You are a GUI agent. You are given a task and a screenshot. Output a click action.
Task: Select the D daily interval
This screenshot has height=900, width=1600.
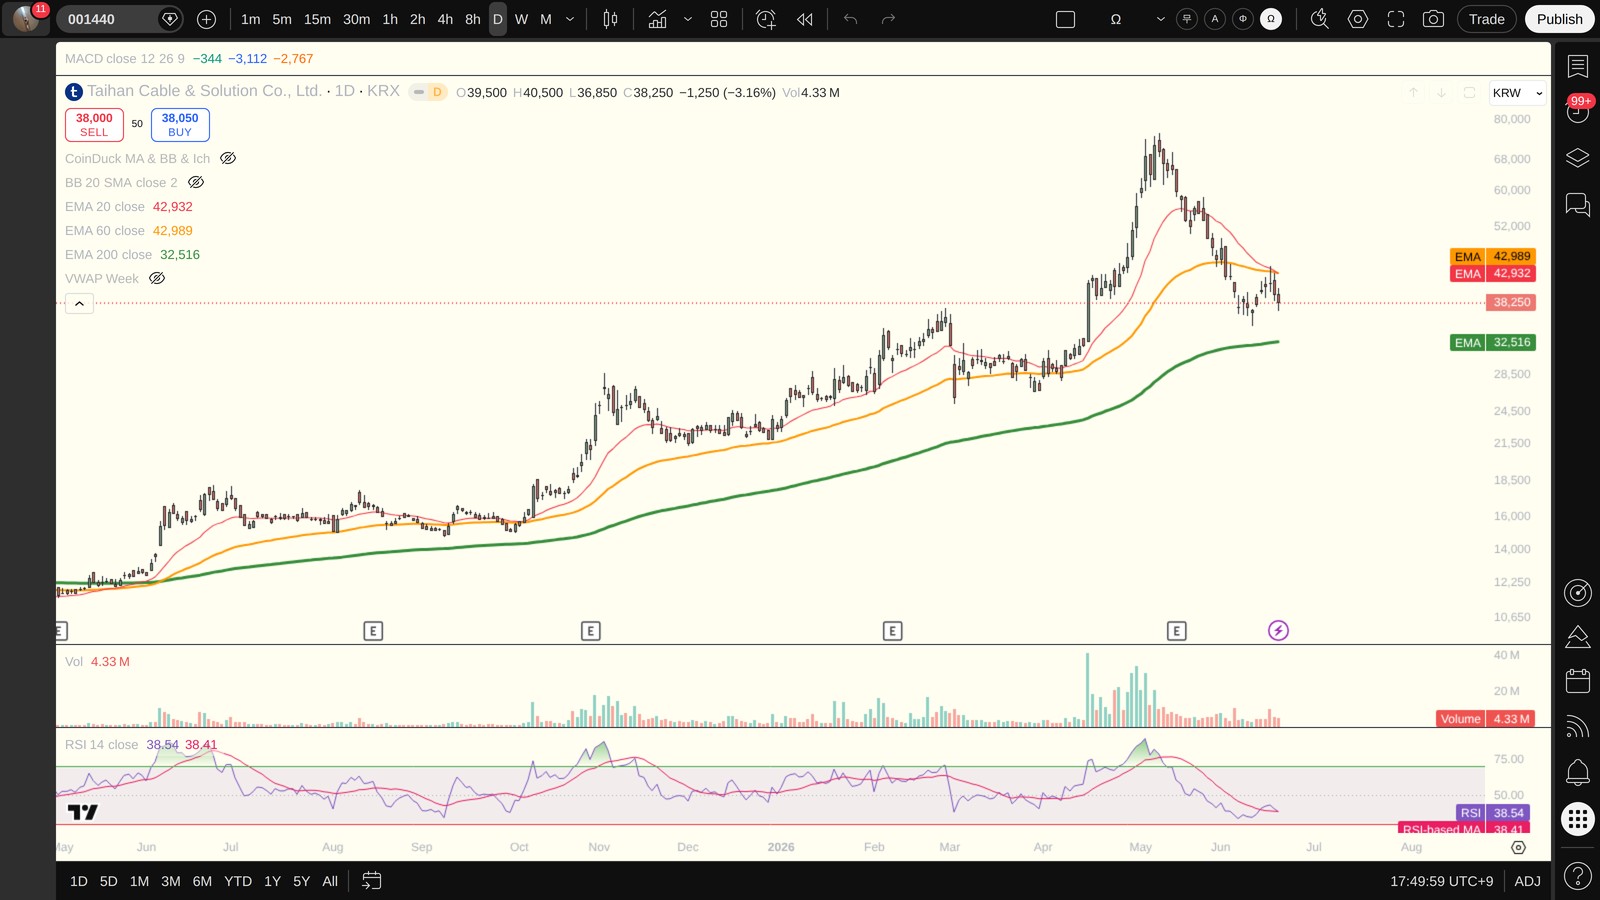click(497, 19)
